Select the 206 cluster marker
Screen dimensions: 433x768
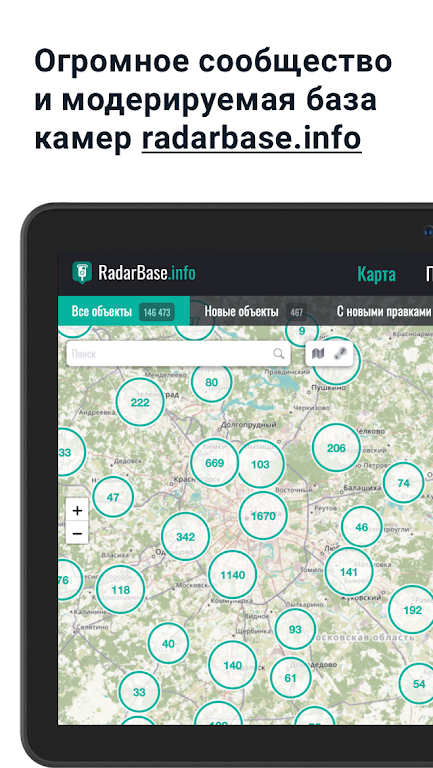point(336,448)
